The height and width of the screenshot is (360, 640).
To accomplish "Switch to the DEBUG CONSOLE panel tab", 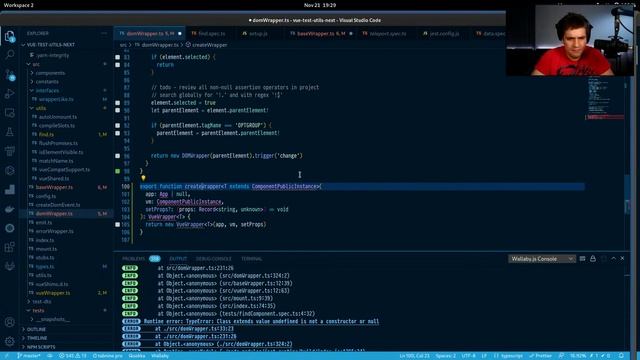I will [213, 259].
